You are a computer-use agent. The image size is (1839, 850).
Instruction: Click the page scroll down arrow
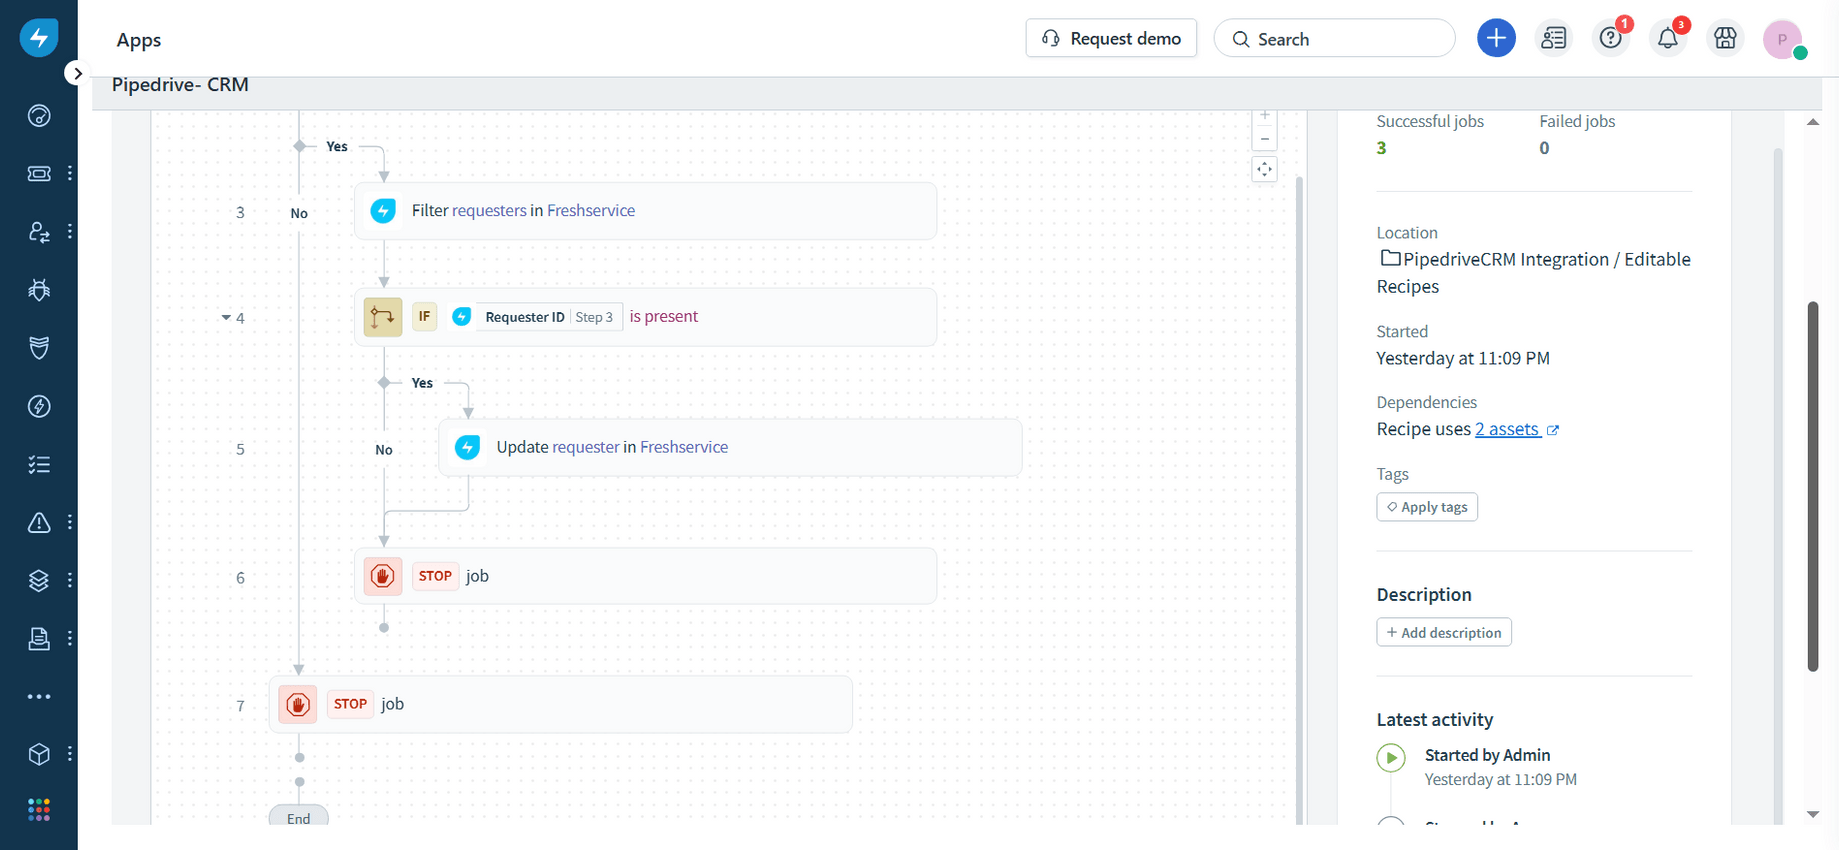[x=1813, y=814]
